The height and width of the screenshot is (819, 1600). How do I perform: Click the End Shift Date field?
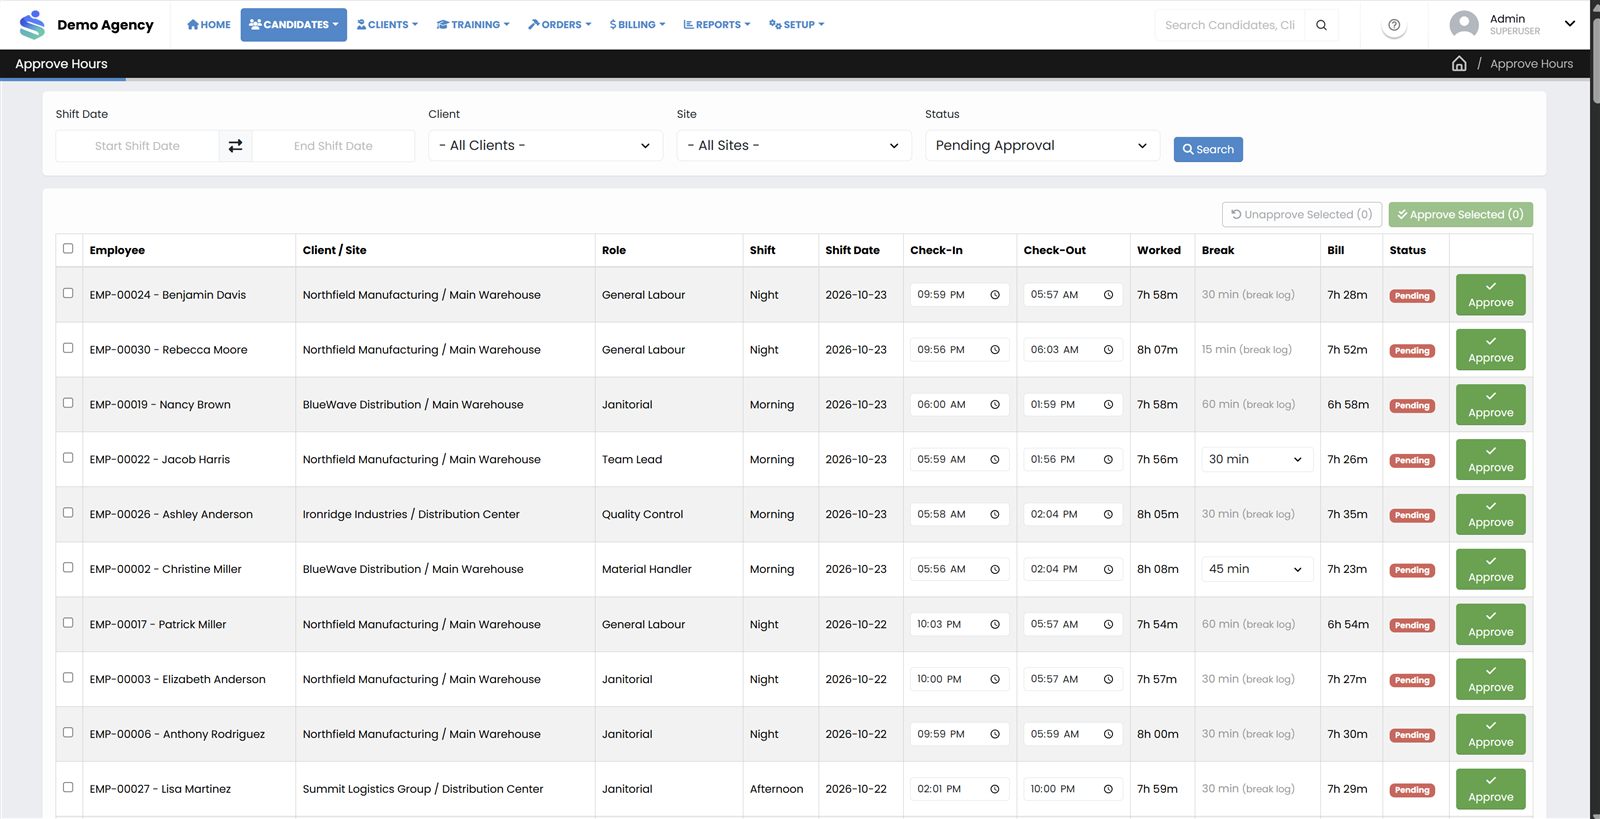point(333,146)
